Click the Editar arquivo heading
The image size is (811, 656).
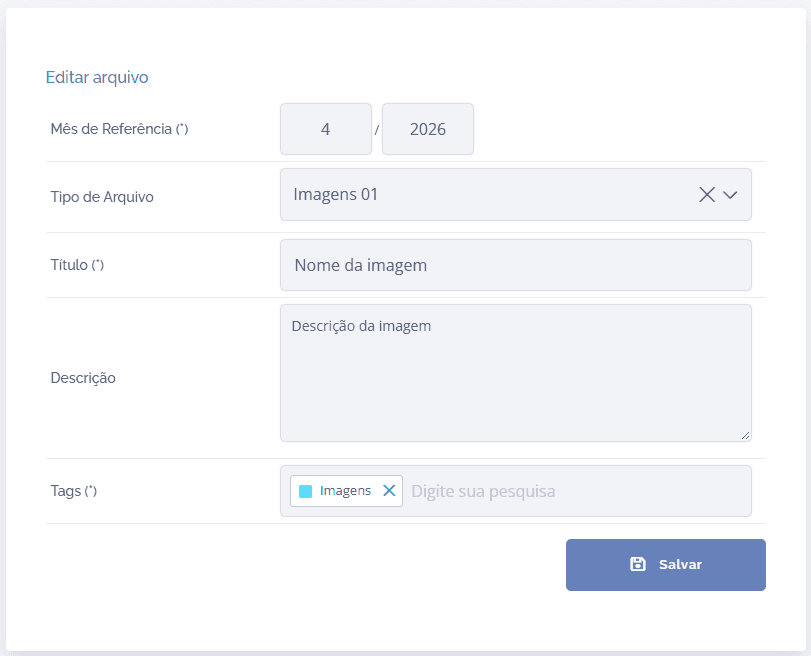97,77
